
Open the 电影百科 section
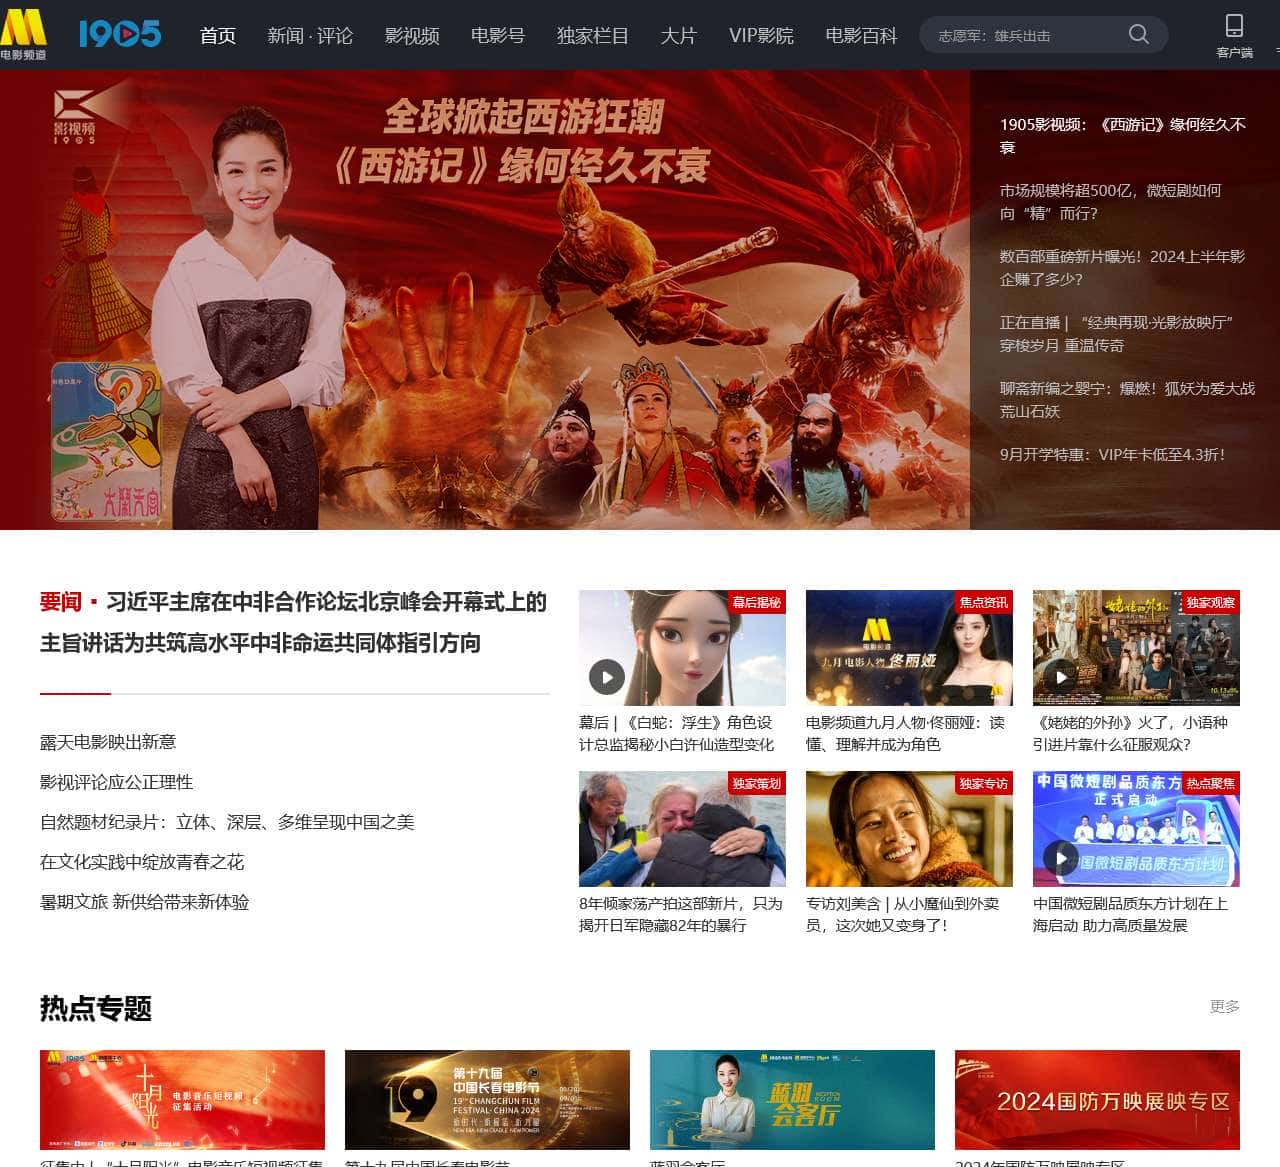[861, 36]
